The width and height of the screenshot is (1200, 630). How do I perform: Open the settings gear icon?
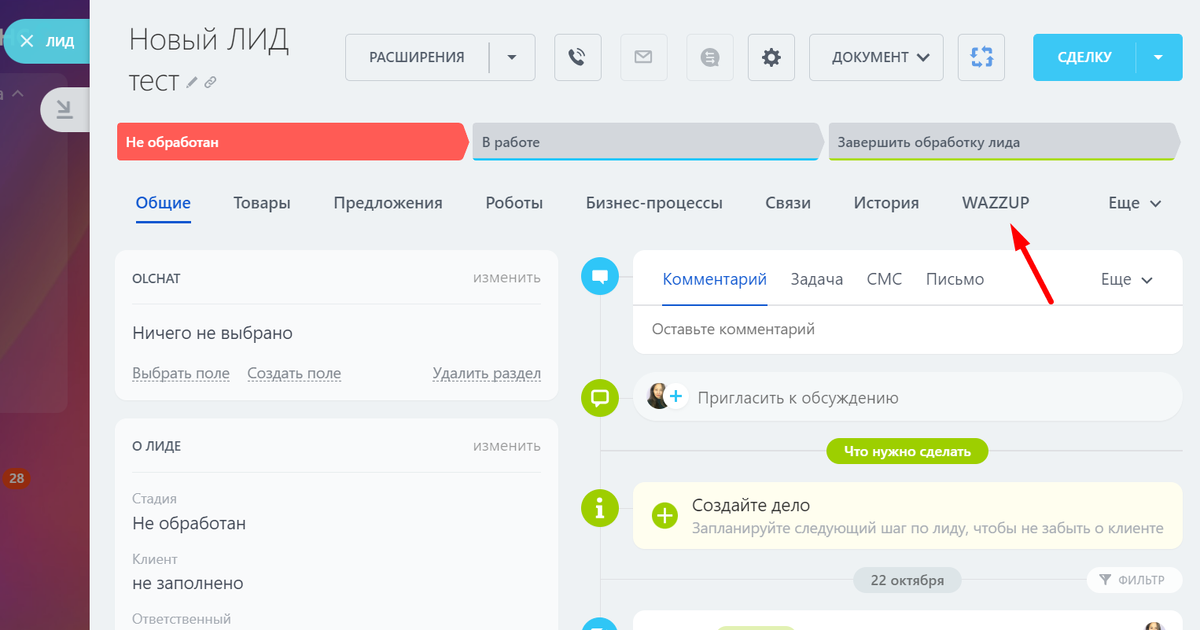click(x=770, y=57)
